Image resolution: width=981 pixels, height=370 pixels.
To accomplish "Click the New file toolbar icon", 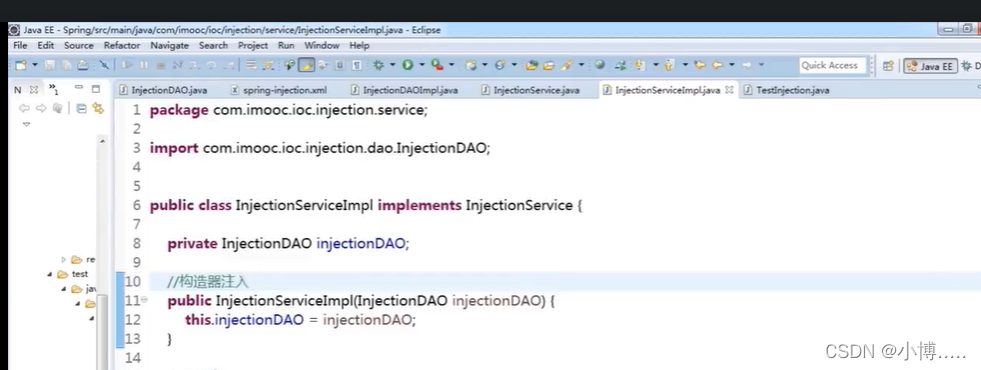I will (21, 64).
